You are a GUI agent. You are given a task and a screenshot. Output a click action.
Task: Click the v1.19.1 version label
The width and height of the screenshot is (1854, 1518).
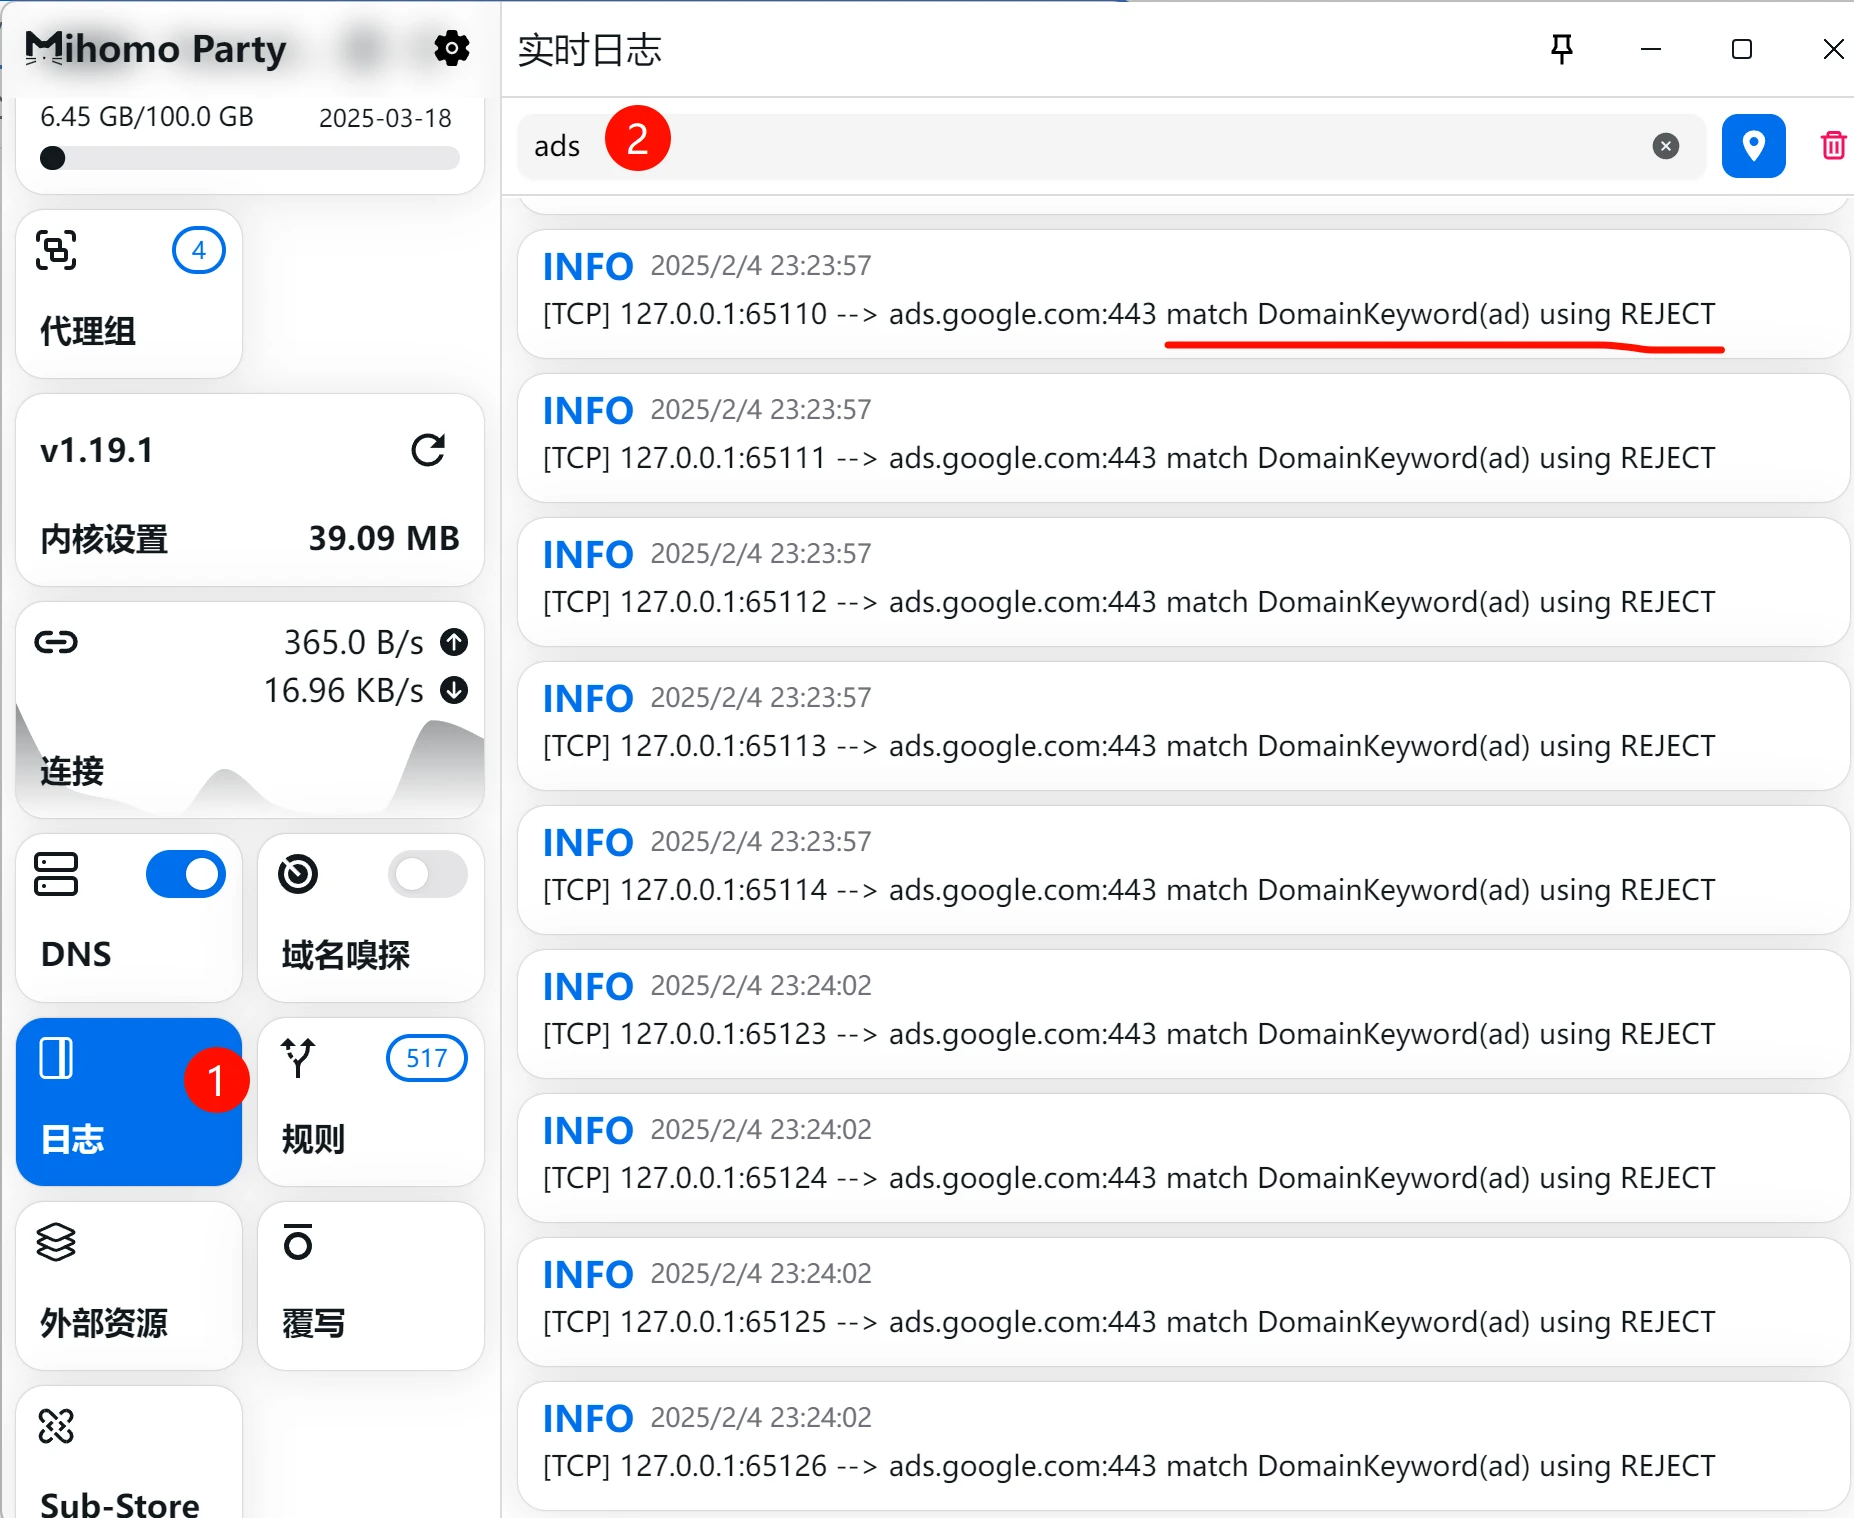(97, 450)
